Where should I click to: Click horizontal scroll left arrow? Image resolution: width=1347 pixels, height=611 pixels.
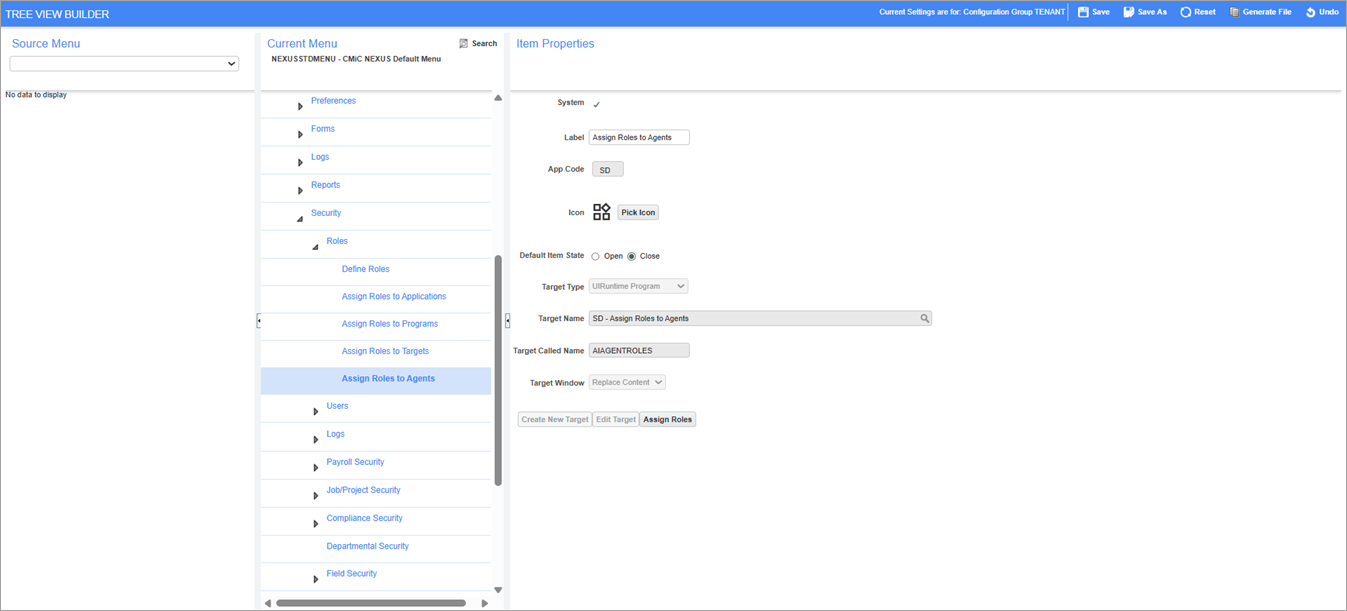268,603
